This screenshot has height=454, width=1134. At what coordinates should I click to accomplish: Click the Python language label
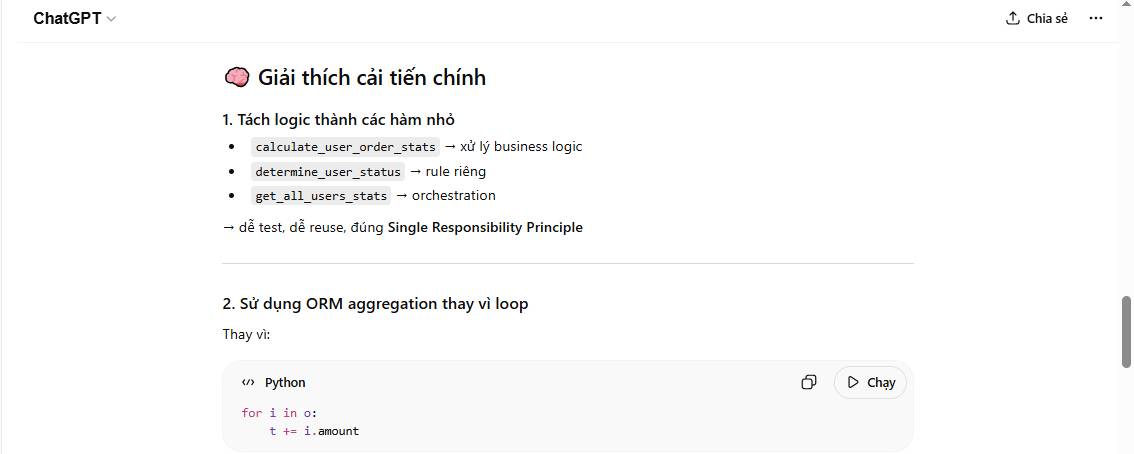(285, 383)
